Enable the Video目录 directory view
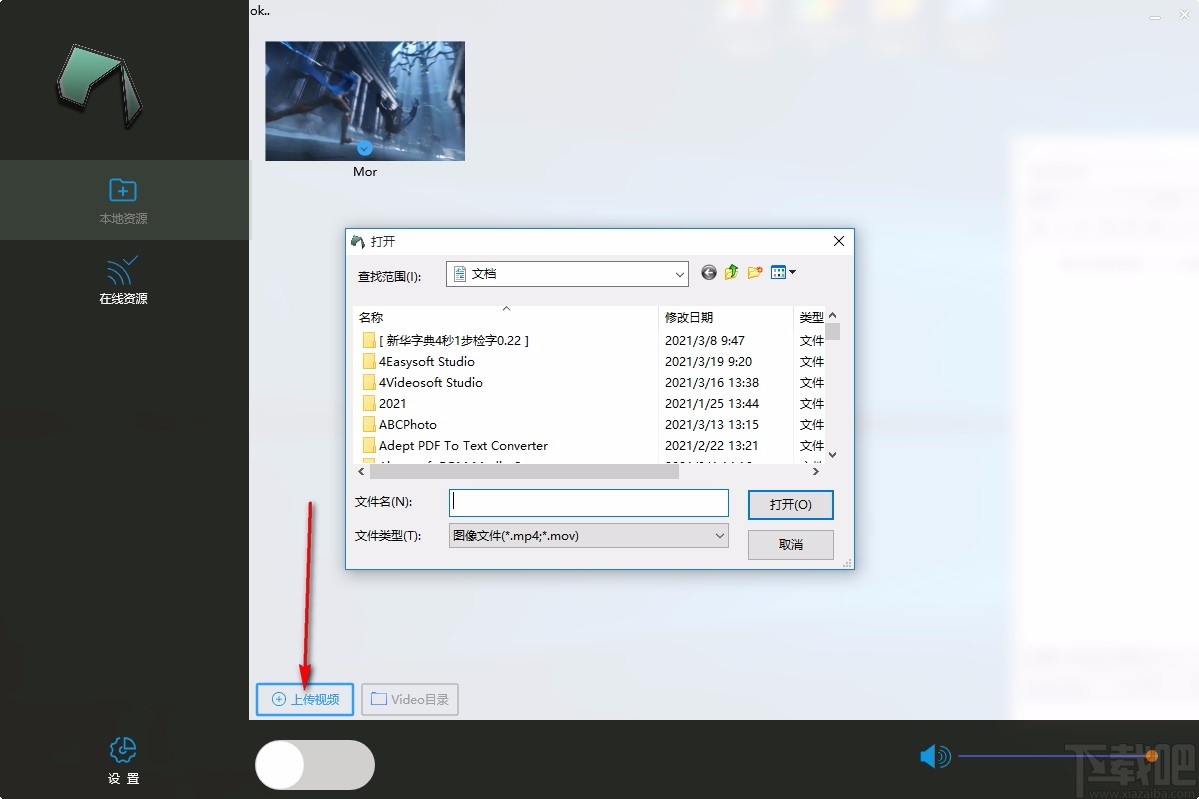 [x=409, y=699]
